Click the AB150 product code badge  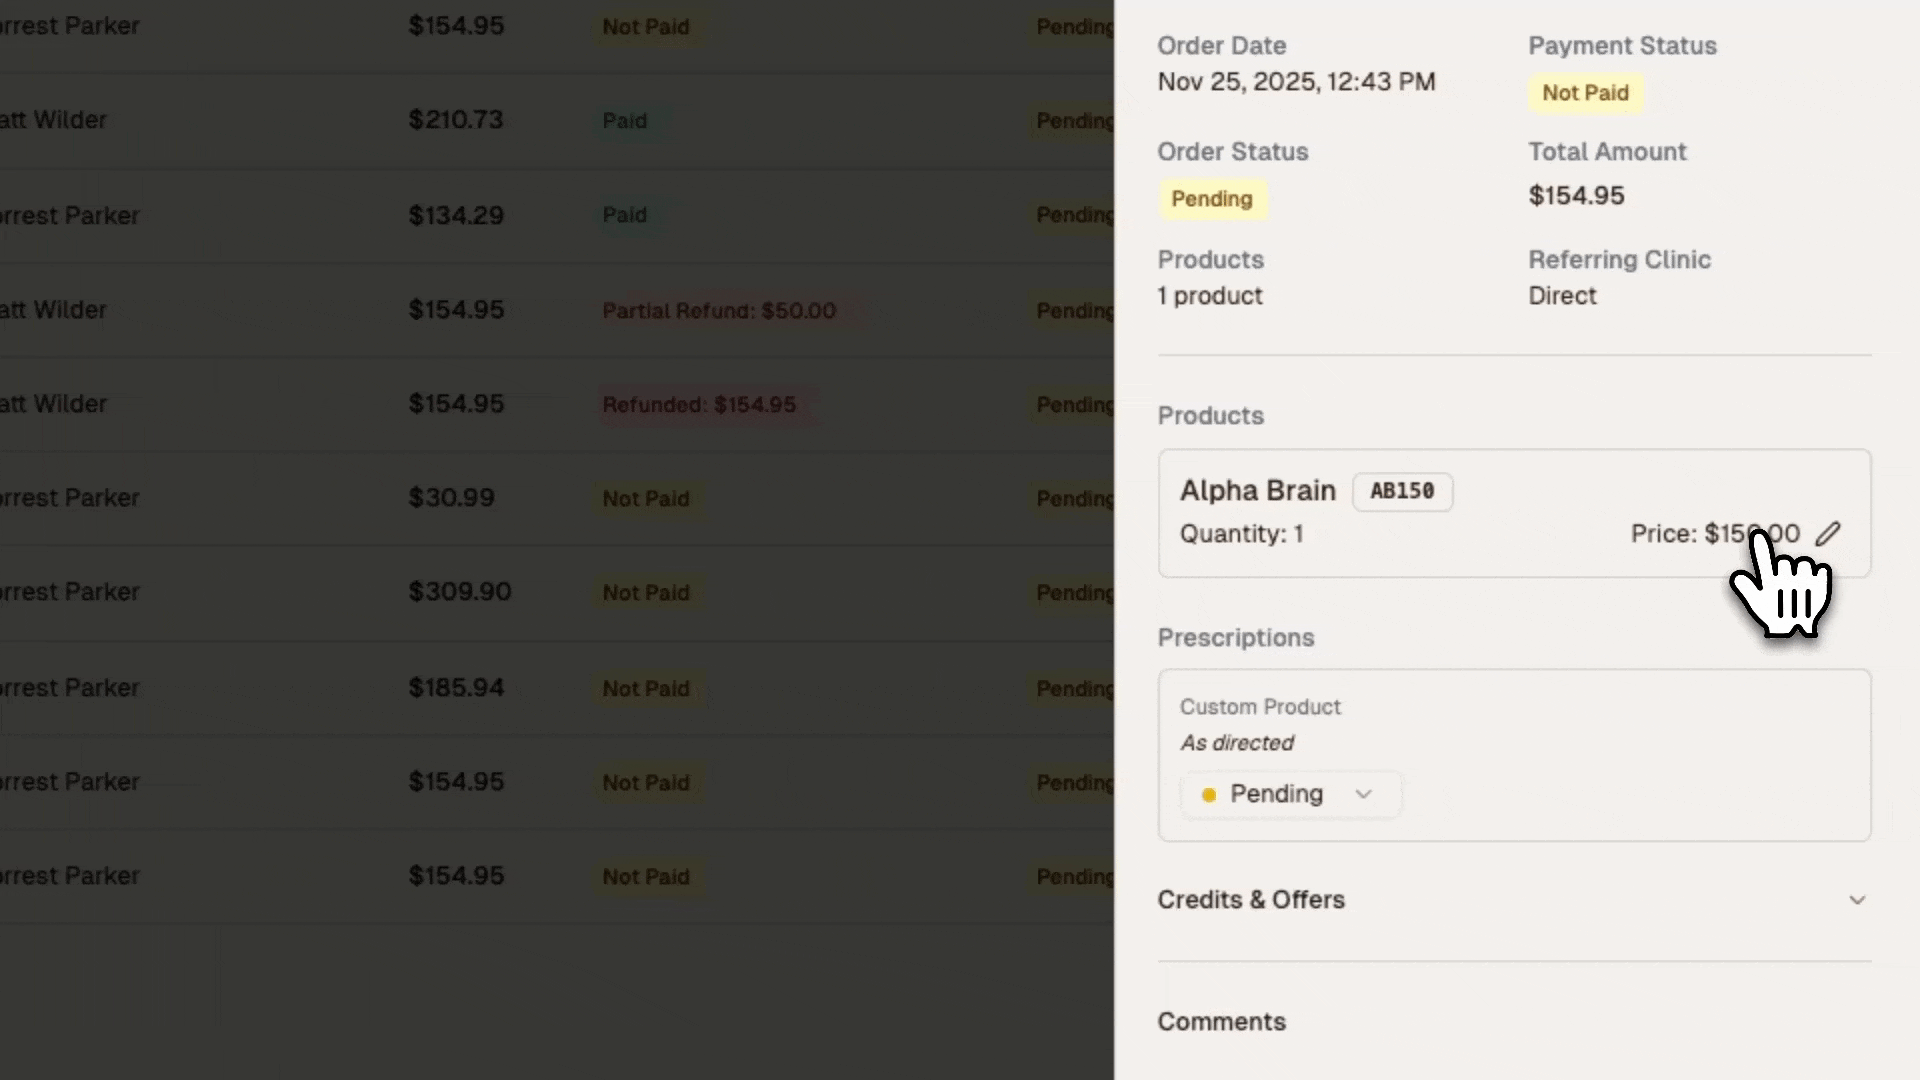click(1402, 491)
